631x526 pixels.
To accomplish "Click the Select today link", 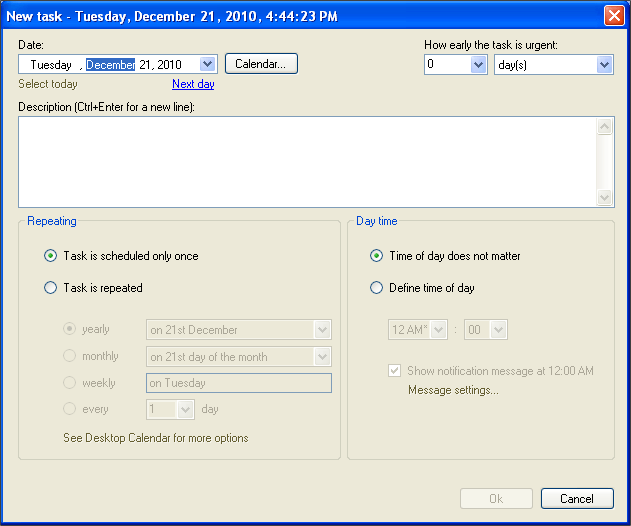I will tap(48, 84).
